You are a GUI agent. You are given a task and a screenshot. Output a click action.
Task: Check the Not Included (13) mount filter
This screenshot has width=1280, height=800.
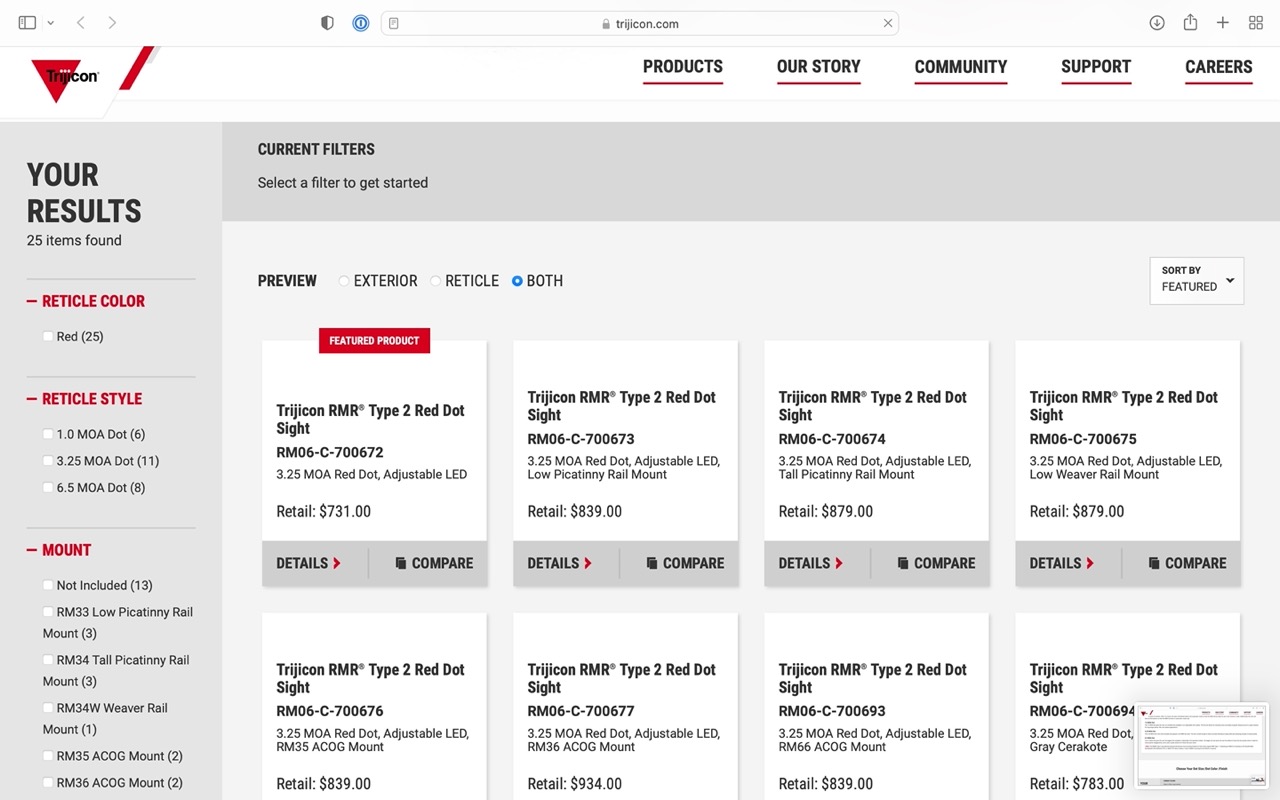point(48,585)
